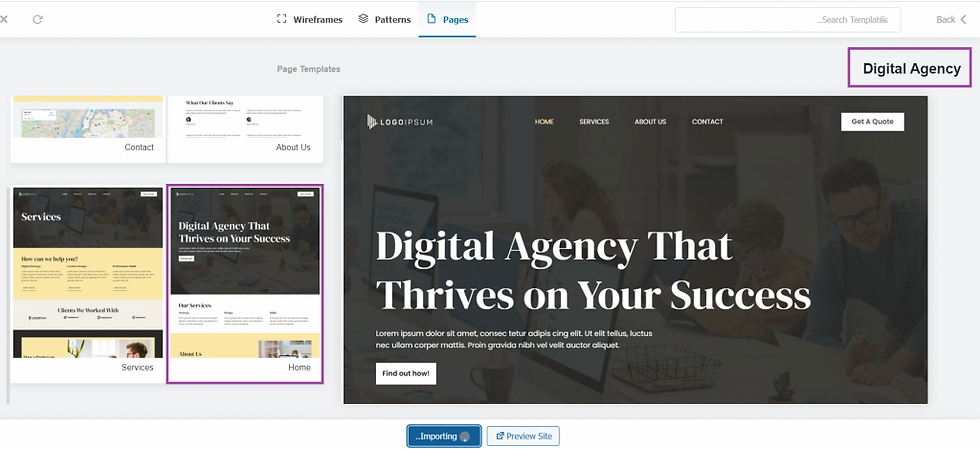Switch to the Wireframes tab

click(x=309, y=19)
